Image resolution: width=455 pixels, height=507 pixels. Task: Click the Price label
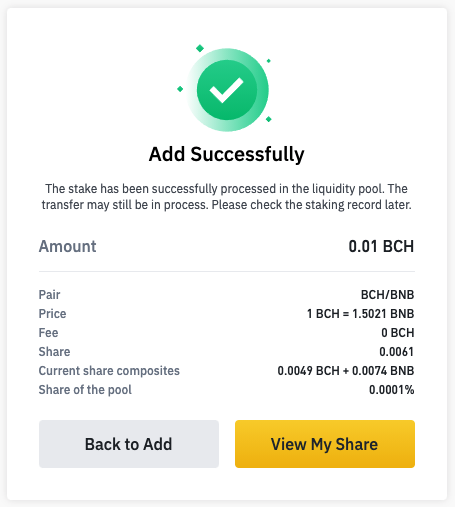pyautogui.click(x=52, y=314)
